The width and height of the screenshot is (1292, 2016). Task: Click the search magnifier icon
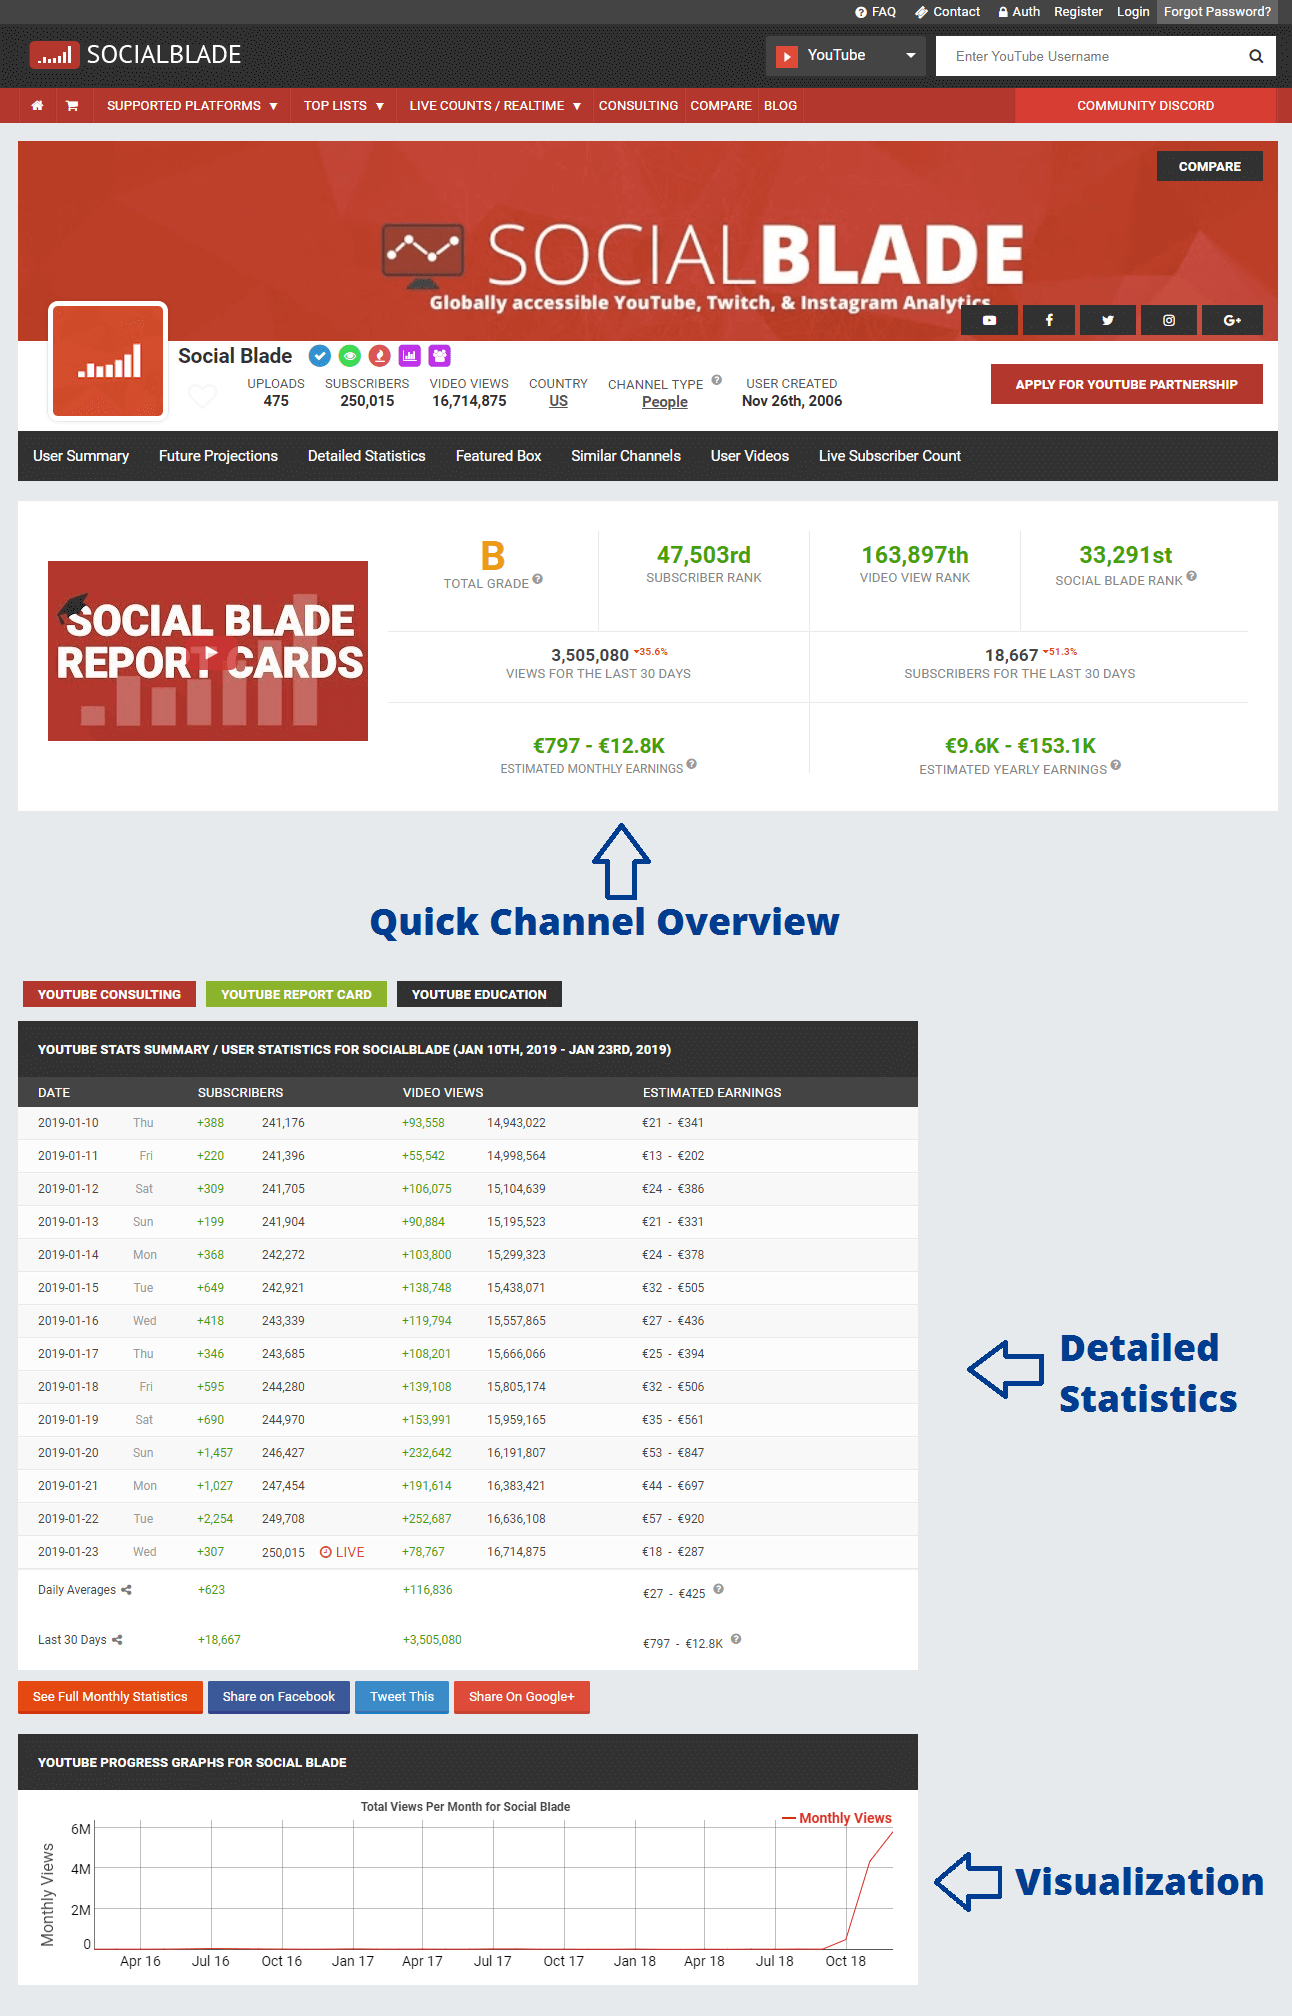pyautogui.click(x=1256, y=56)
